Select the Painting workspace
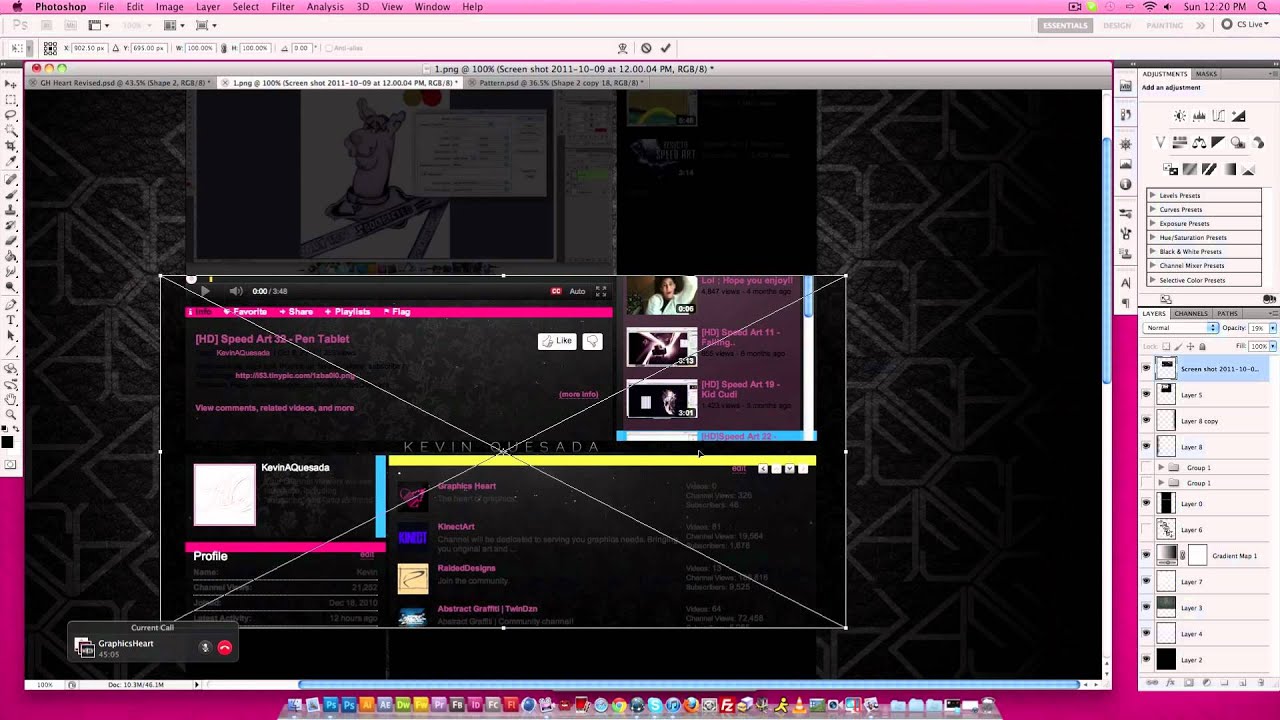 [1164, 25]
